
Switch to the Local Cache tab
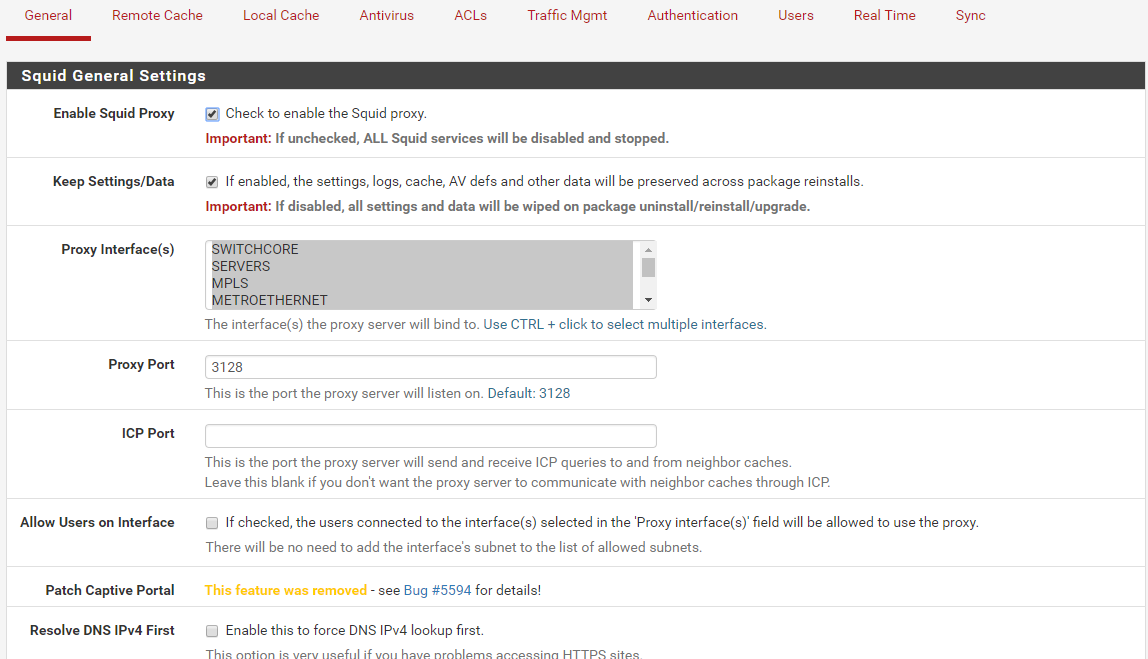tap(281, 16)
